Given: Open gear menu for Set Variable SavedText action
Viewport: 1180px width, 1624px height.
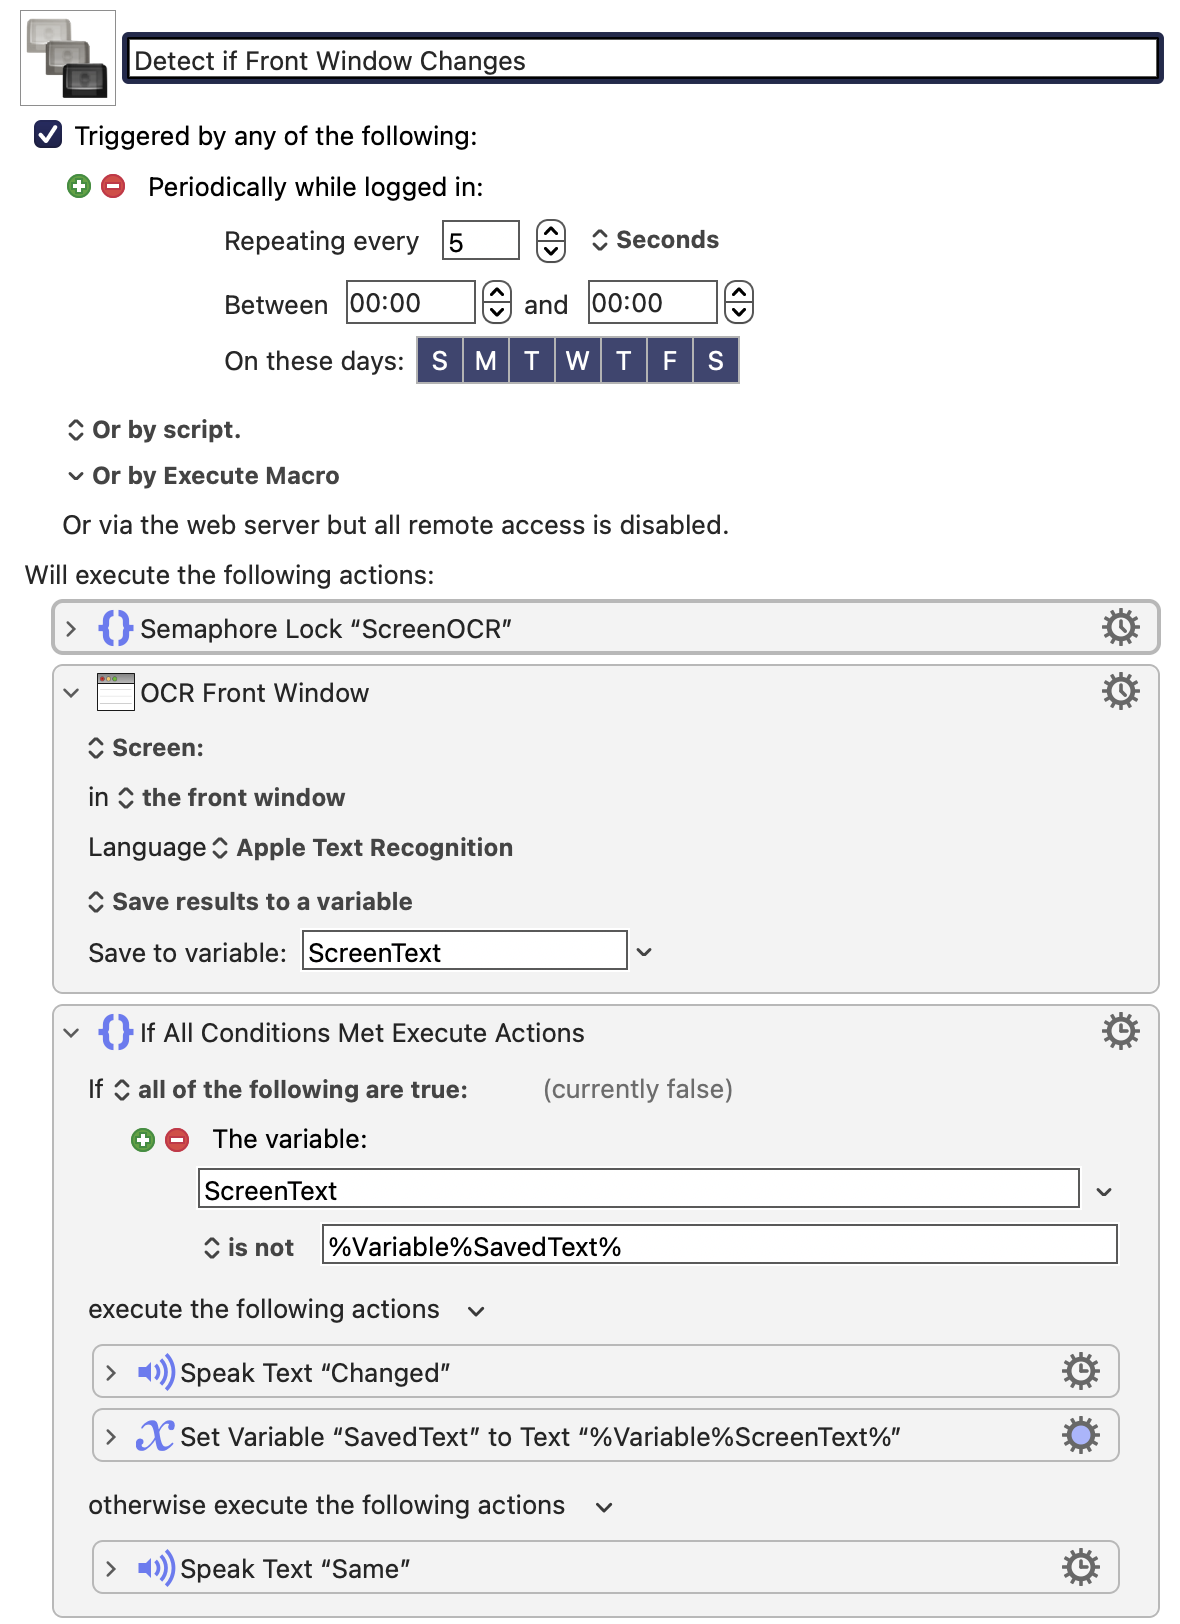Looking at the screenshot, I should pos(1080,1435).
